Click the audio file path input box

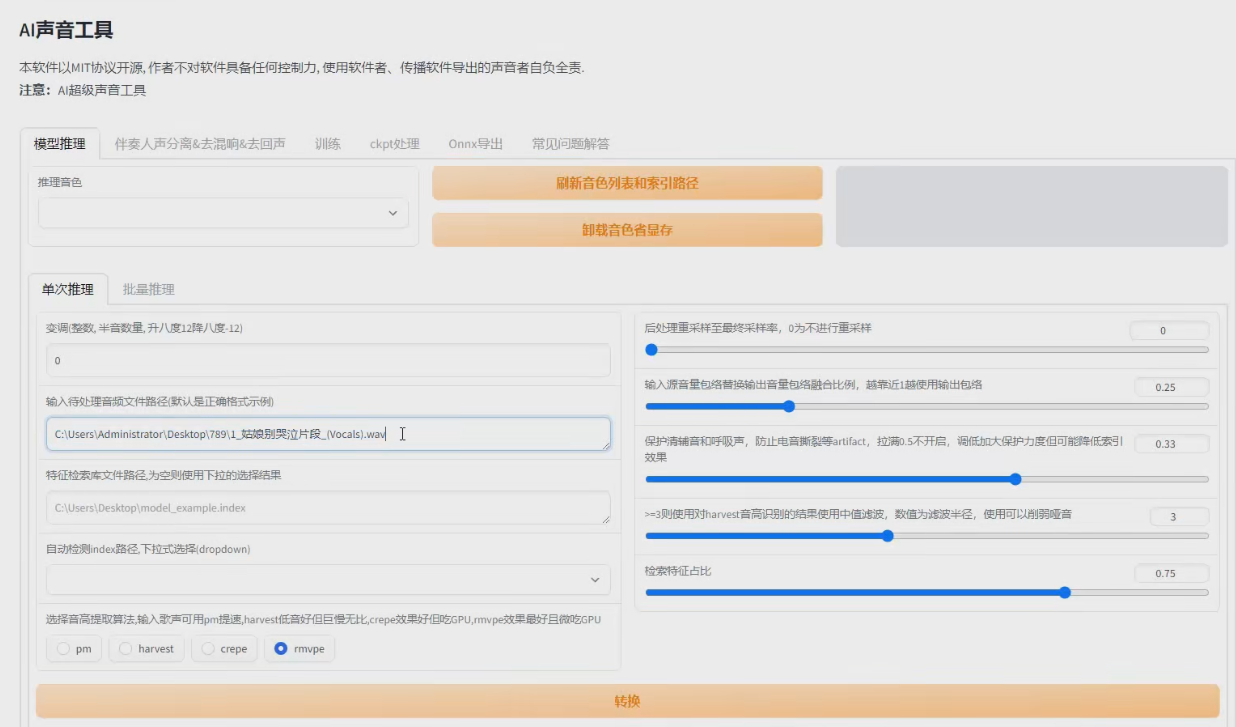[327, 434]
